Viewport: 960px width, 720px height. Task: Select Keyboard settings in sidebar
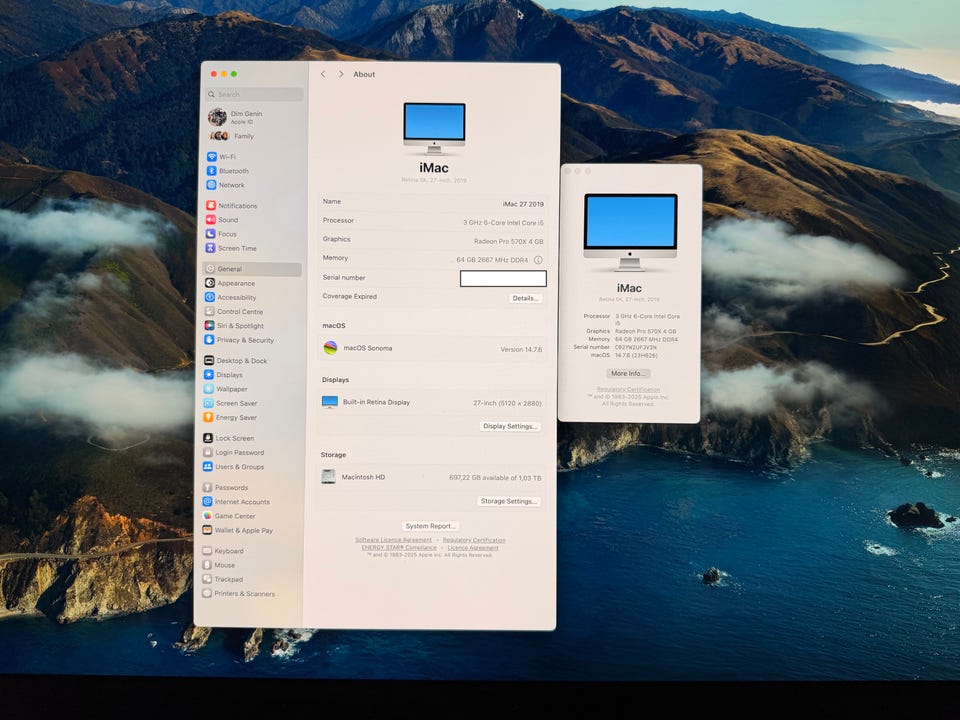click(223, 551)
